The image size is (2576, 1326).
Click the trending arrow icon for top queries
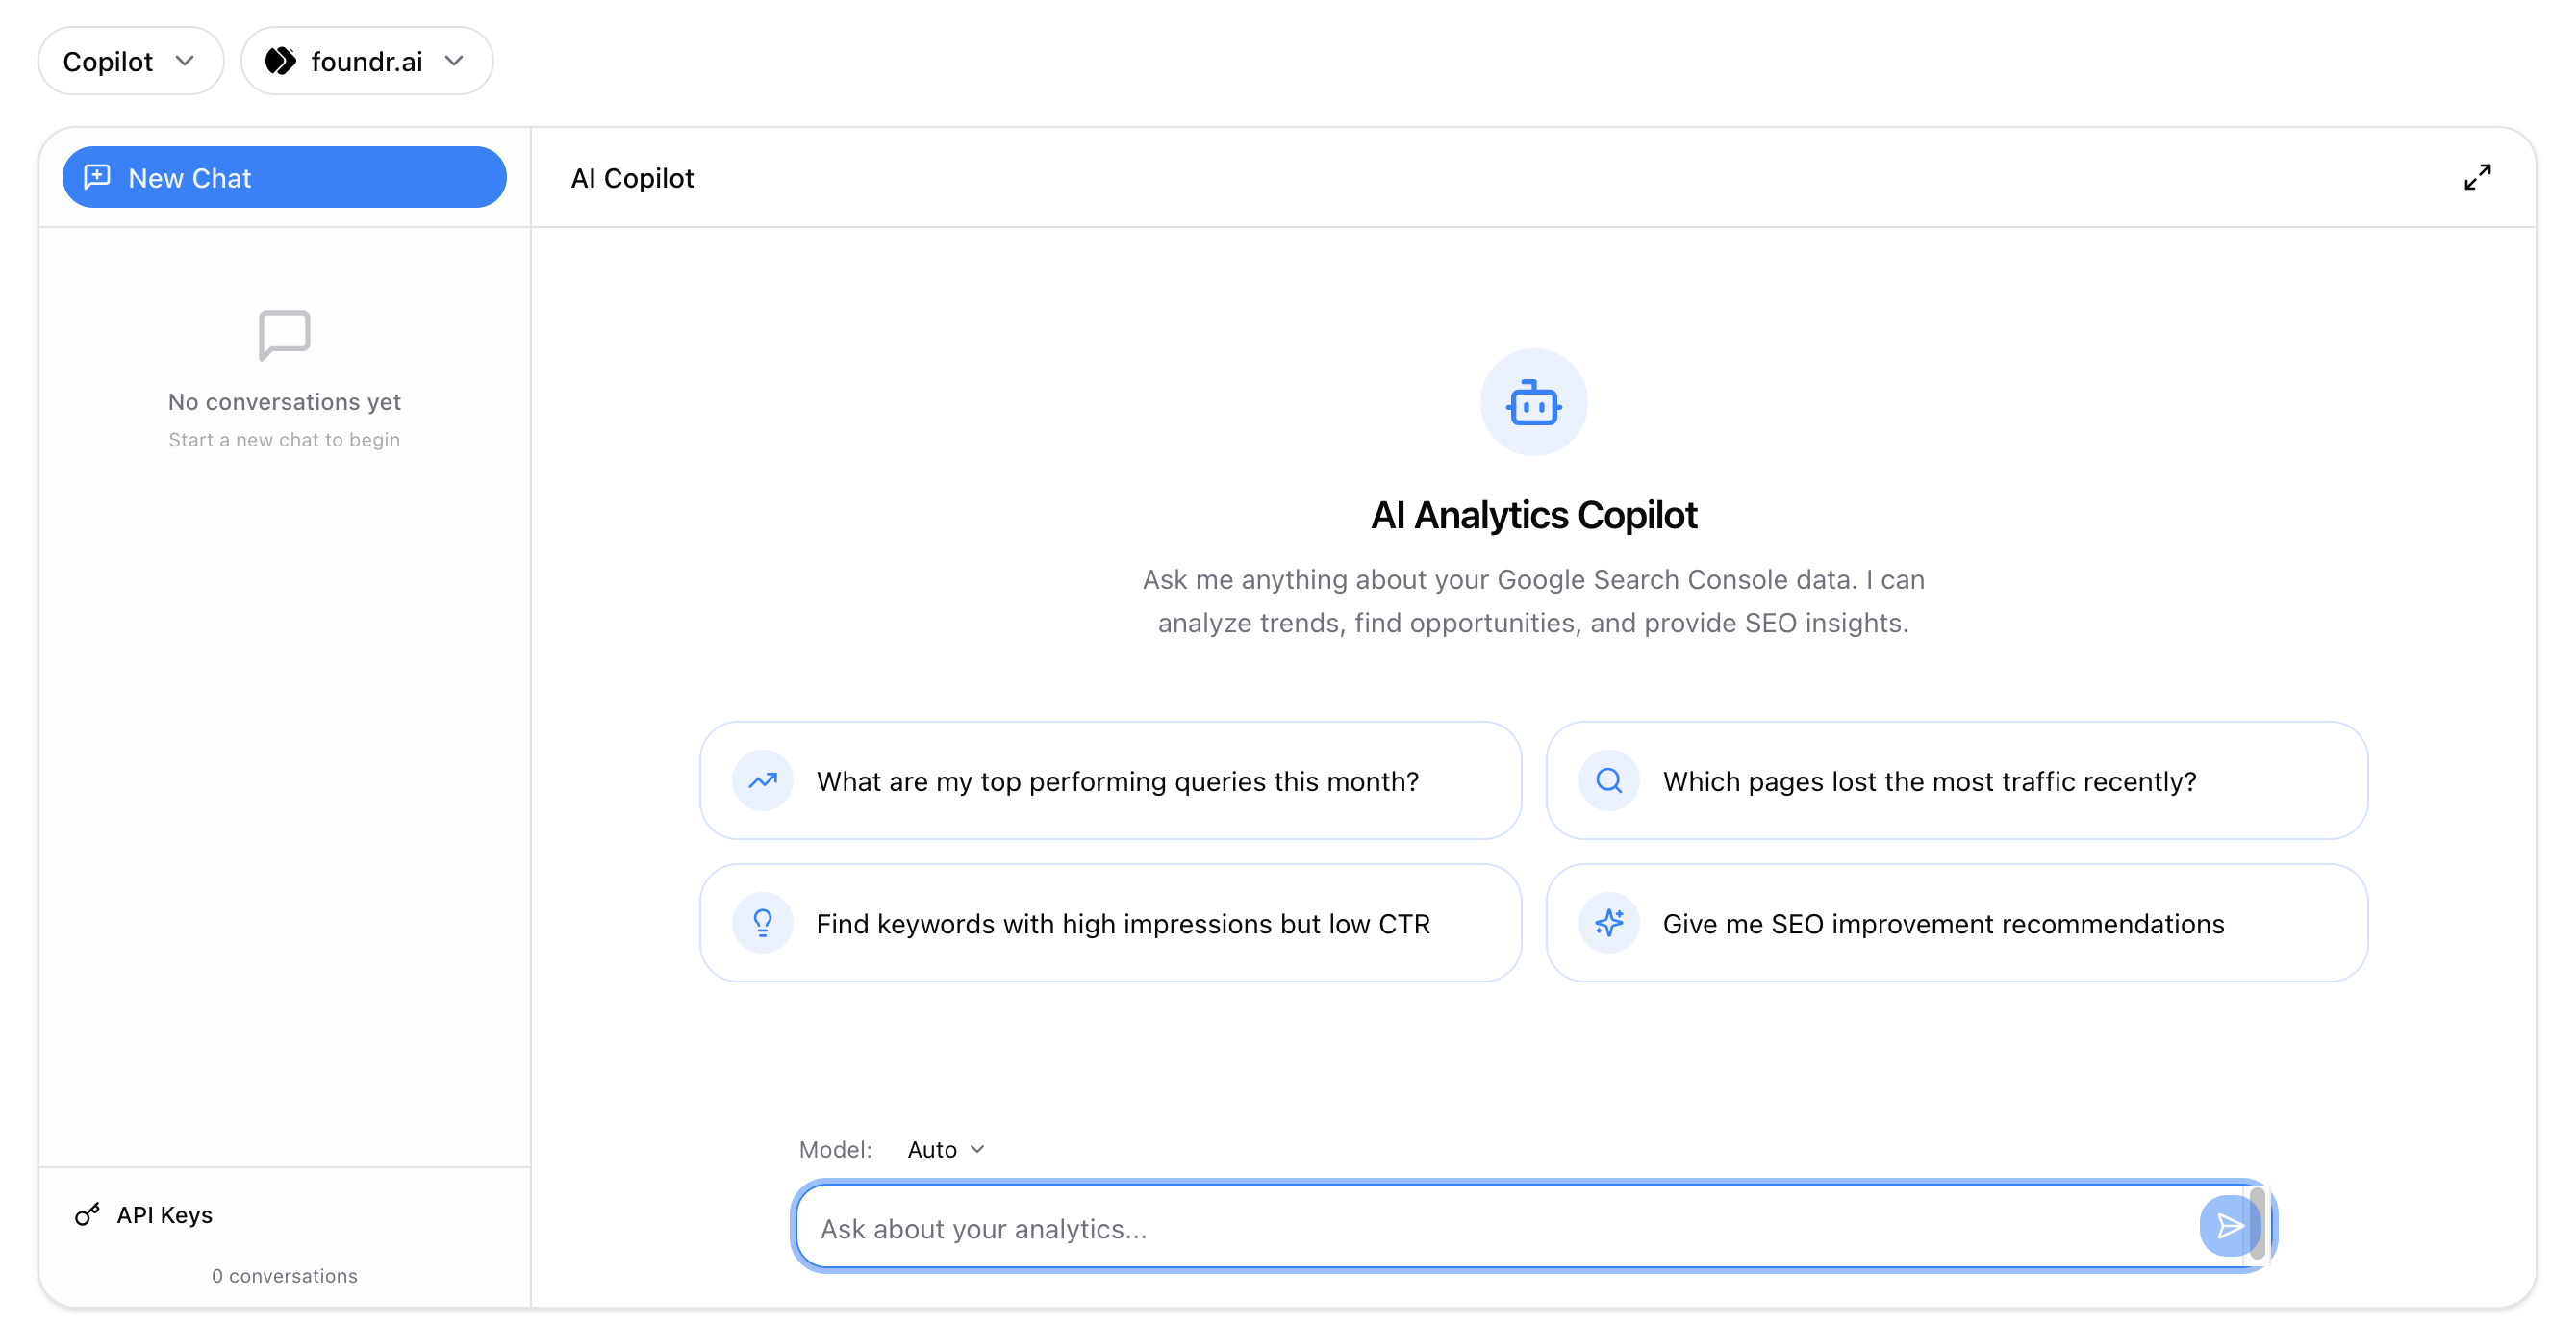(x=762, y=780)
